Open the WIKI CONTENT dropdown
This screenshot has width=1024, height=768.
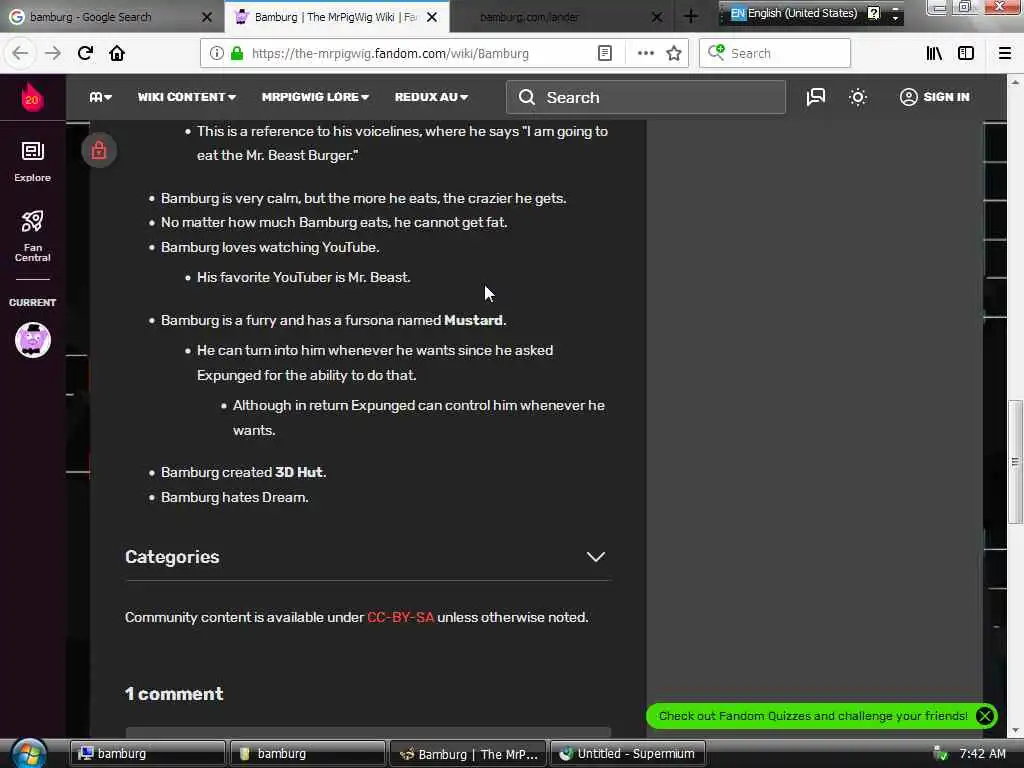[187, 97]
